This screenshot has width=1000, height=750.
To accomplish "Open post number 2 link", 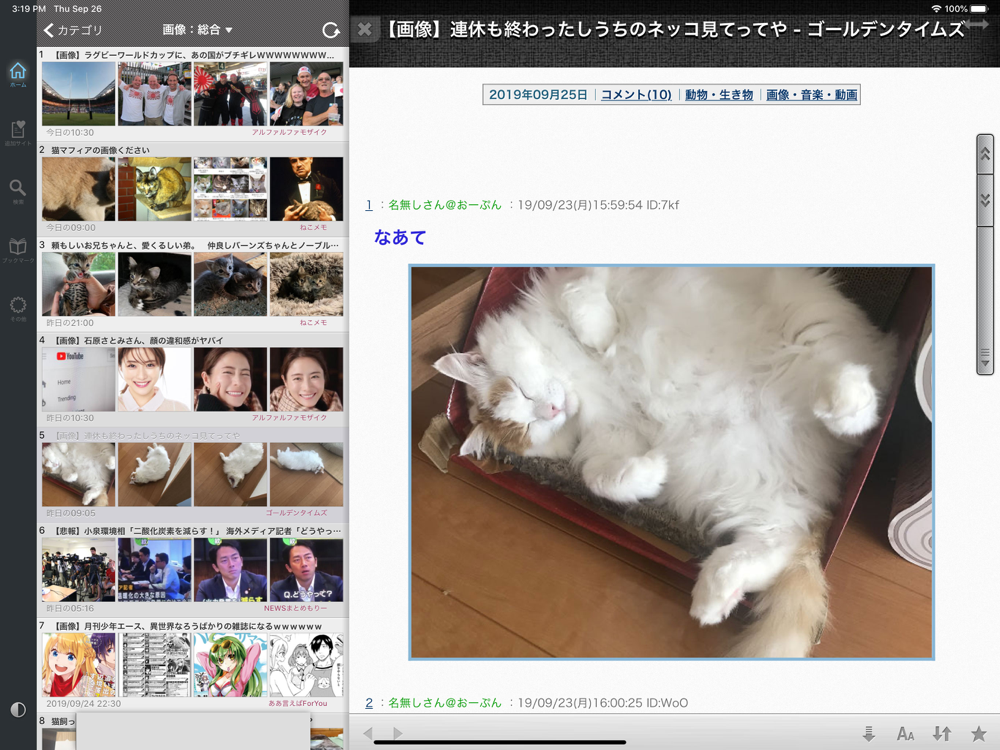I will (x=369, y=702).
